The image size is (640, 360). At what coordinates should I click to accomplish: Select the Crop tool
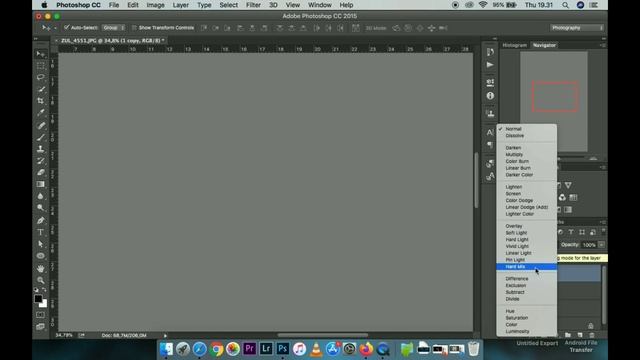click(40, 101)
